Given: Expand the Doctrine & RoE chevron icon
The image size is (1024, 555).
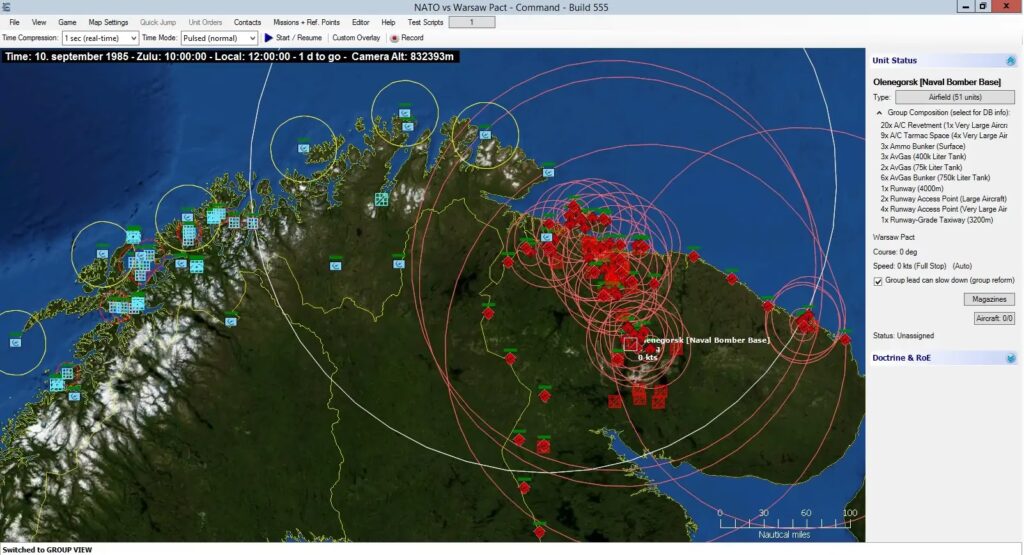Looking at the screenshot, I should tap(1010, 358).
